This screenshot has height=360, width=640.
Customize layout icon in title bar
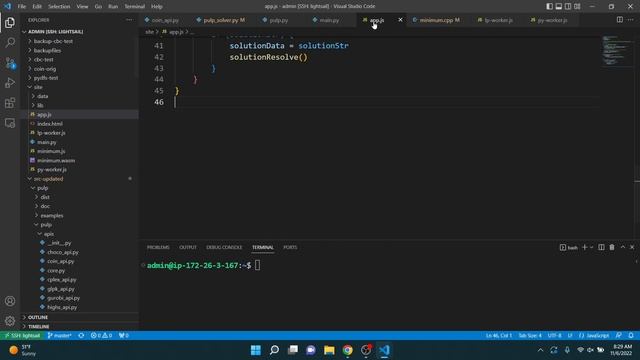point(577,6)
